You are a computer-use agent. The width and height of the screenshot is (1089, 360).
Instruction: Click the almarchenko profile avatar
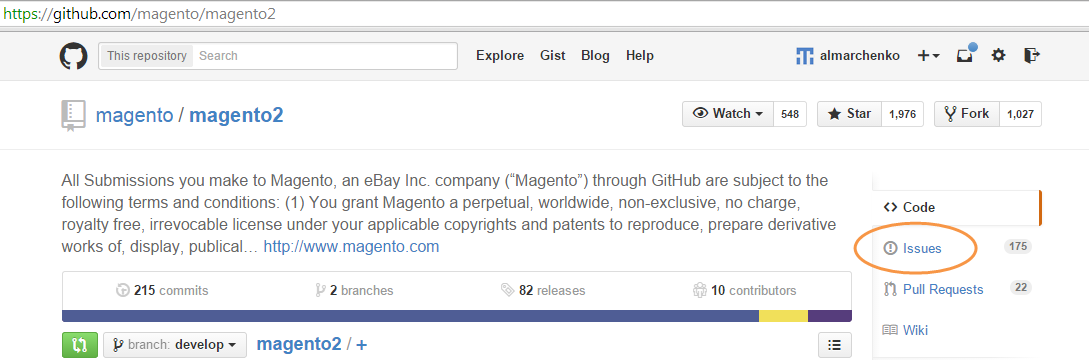(805, 56)
